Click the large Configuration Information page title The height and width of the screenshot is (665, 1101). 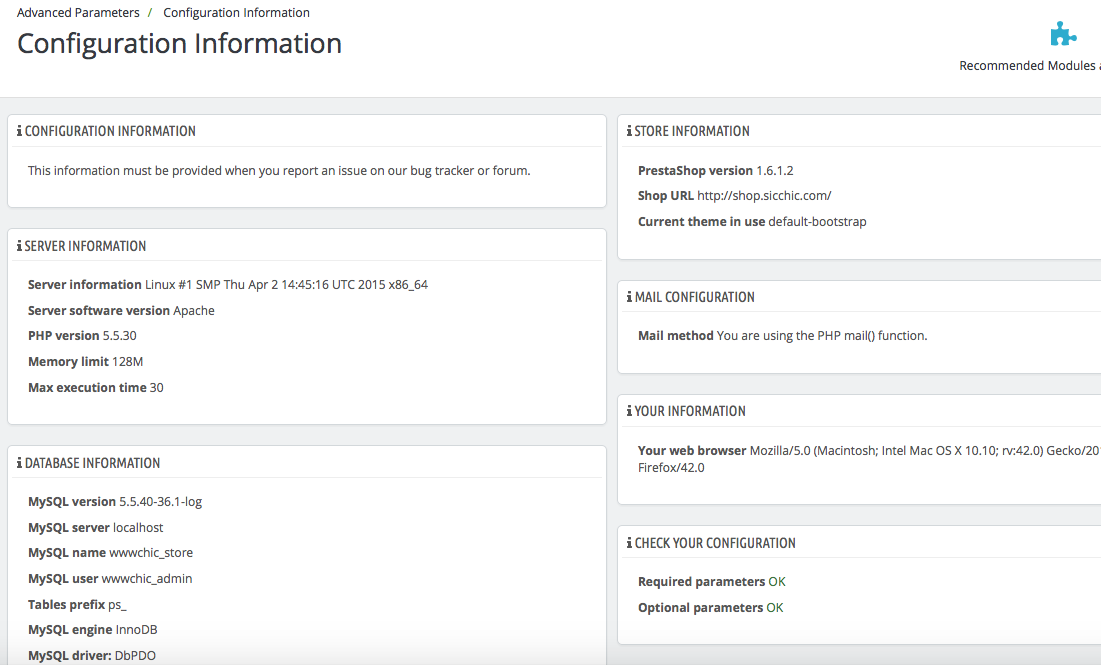(180, 44)
